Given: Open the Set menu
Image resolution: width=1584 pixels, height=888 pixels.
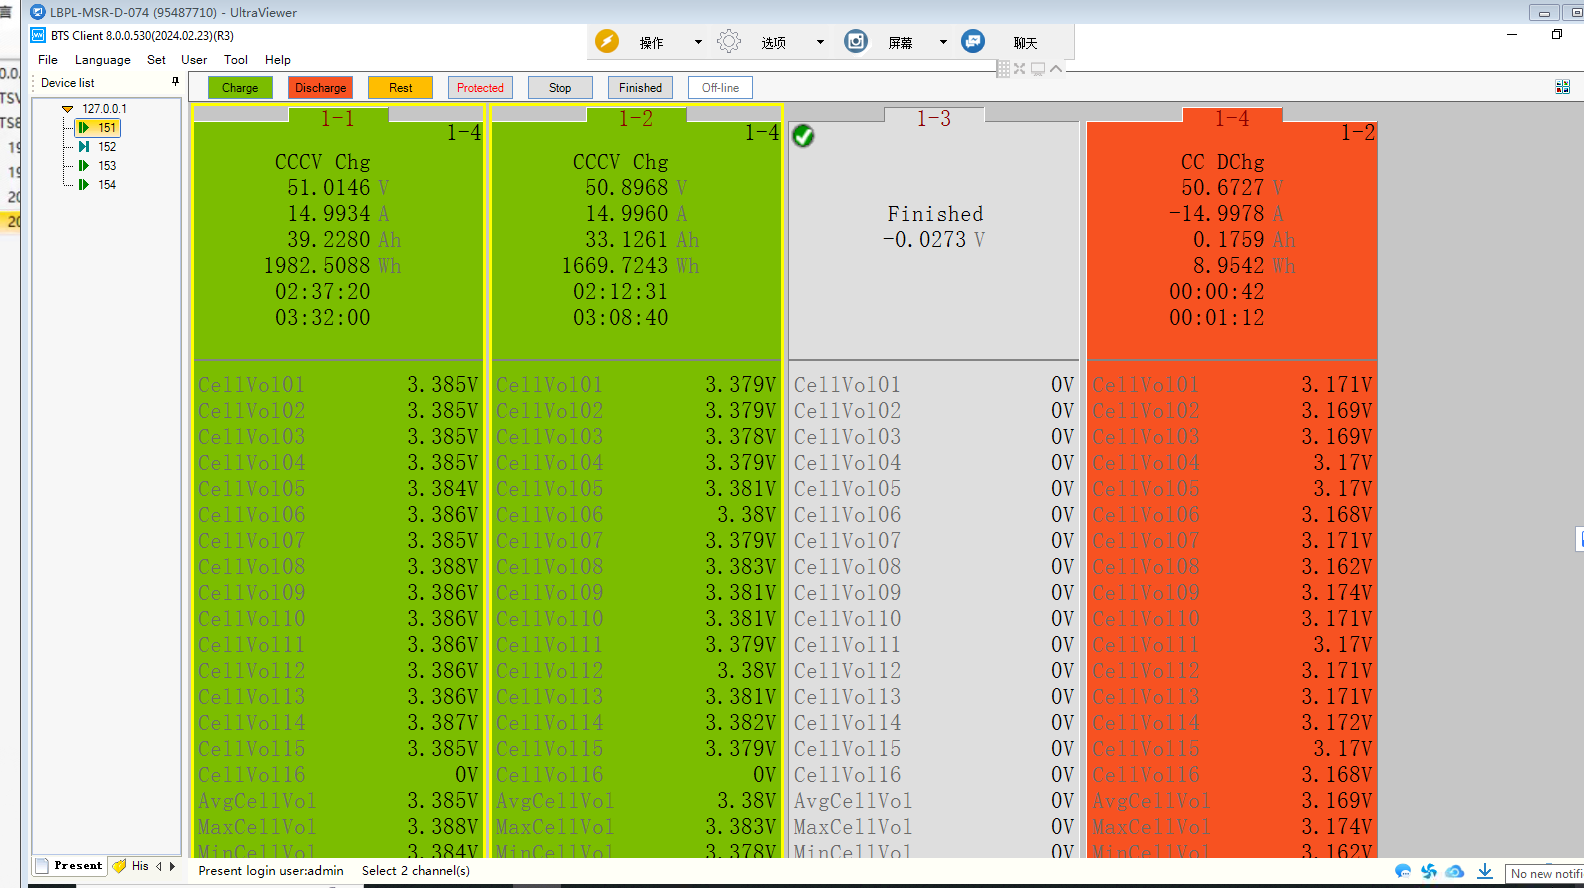Looking at the screenshot, I should point(156,60).
